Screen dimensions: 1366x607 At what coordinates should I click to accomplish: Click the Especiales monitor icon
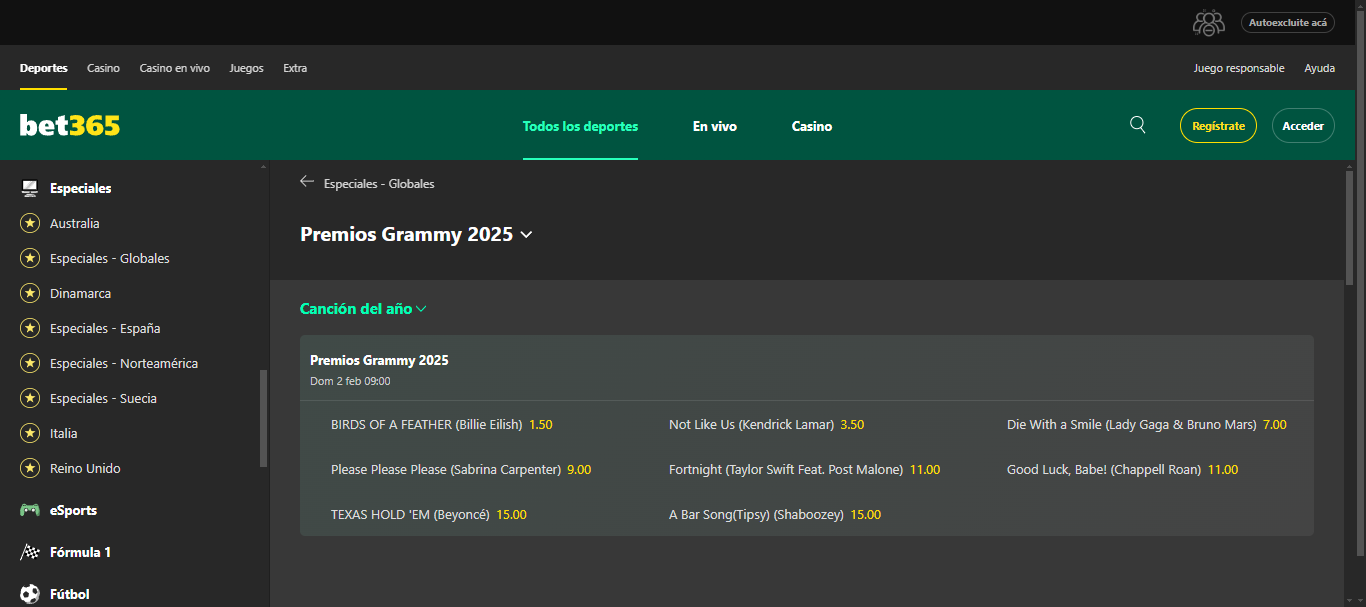30,188
